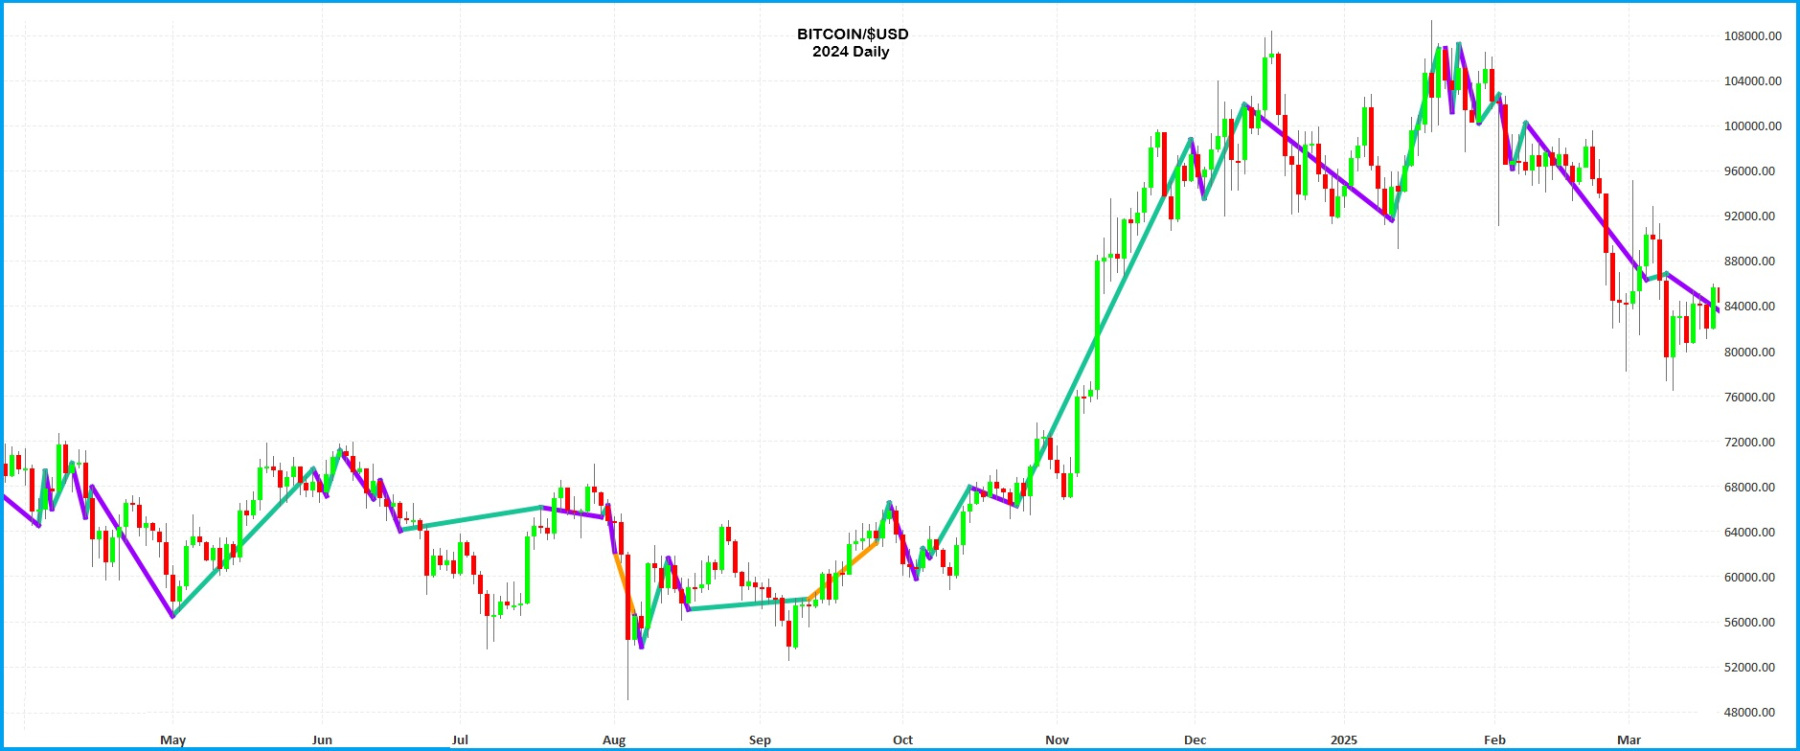Click the Sep label on time axis

pos(760,740)
